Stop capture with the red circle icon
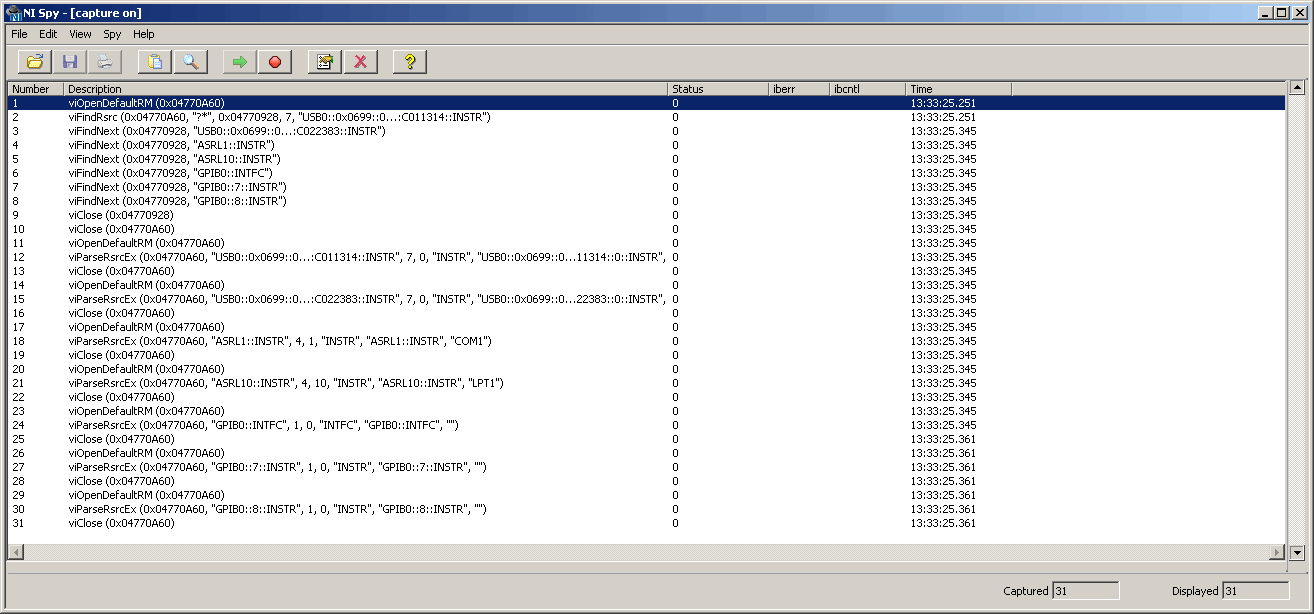 (x=275, y=62)
